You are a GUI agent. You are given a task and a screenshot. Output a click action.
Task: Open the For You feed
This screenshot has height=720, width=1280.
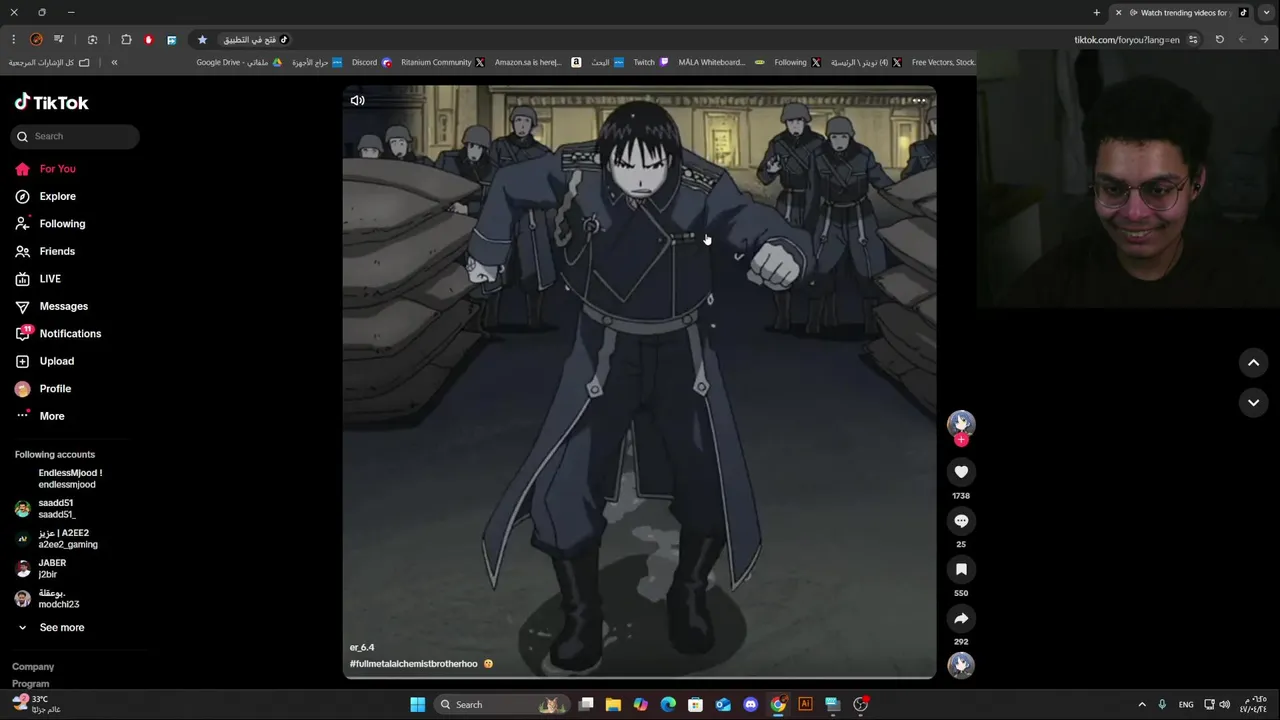coord(46,169)
